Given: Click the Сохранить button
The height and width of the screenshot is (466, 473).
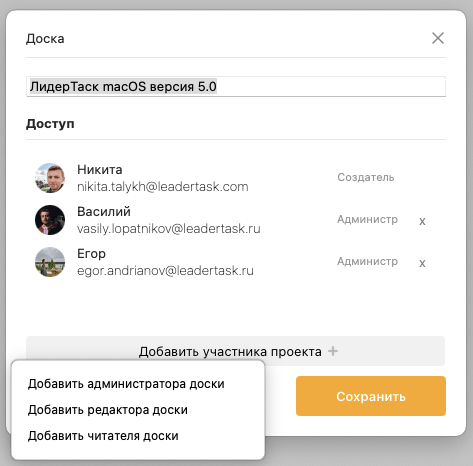Looking at the screenshot, I should point(371,396).
